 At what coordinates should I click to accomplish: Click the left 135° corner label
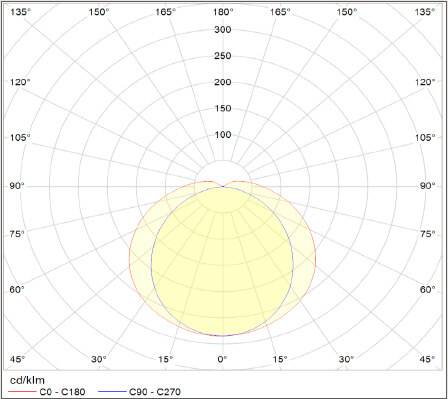coord(20,12)
